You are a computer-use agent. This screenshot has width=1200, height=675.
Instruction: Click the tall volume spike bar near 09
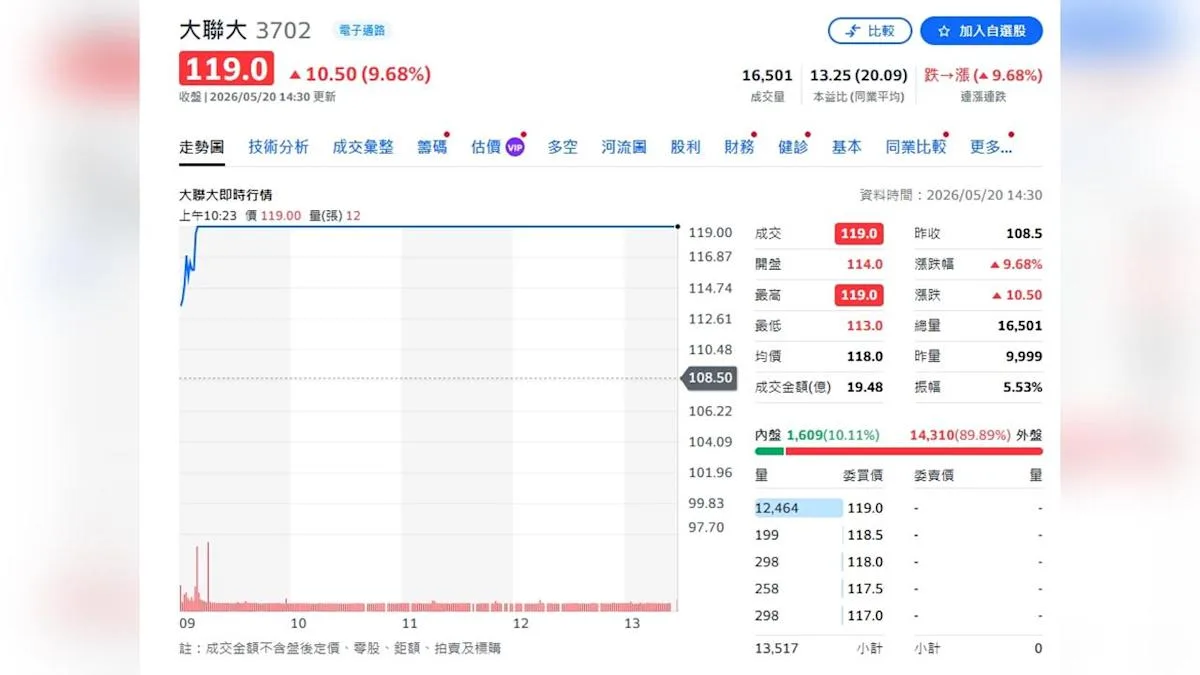pyautogui.click(x=208, y=576)
